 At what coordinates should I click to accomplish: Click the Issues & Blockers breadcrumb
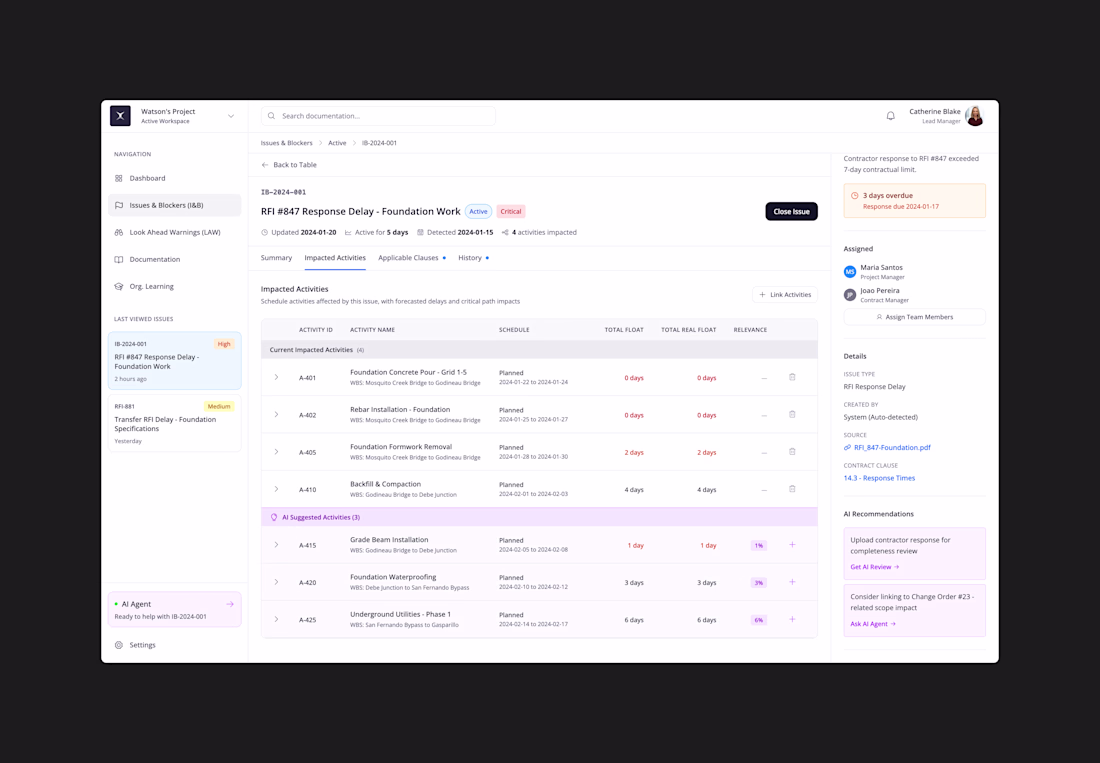pyautogui.click(x=286, y=143)
